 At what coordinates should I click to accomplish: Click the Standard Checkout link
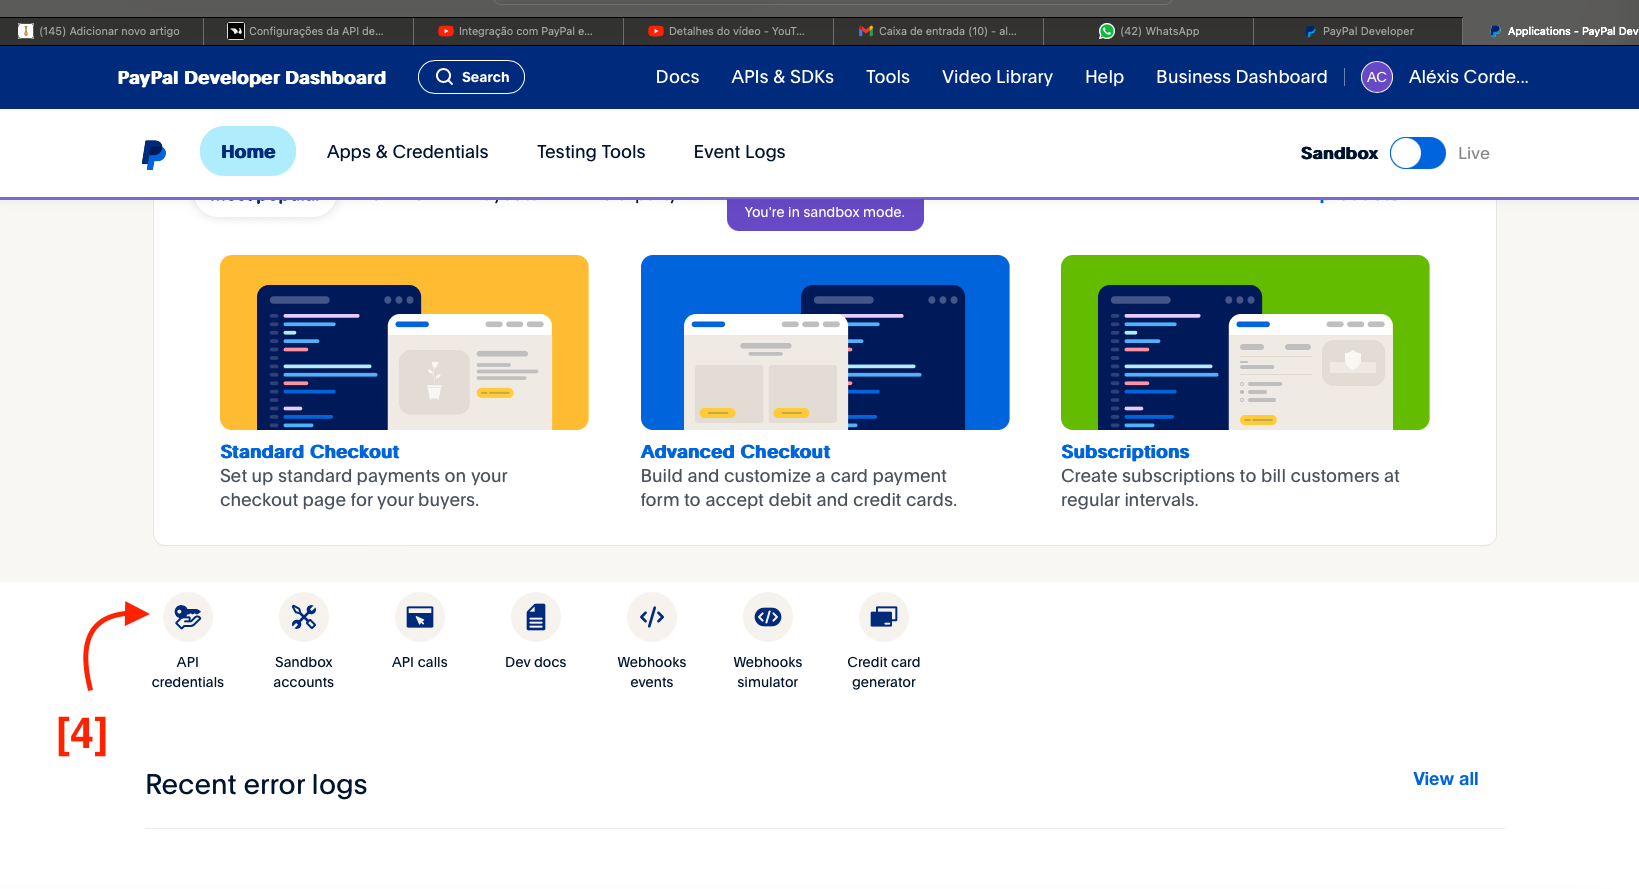coord(309,452)
